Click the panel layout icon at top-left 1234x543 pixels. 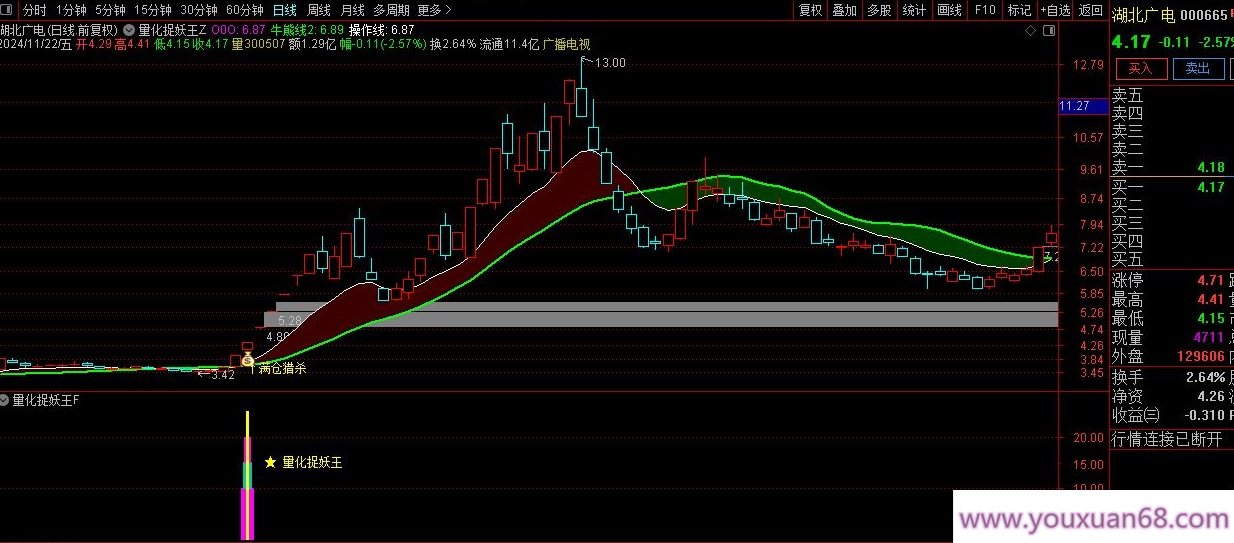click(9, 10)
